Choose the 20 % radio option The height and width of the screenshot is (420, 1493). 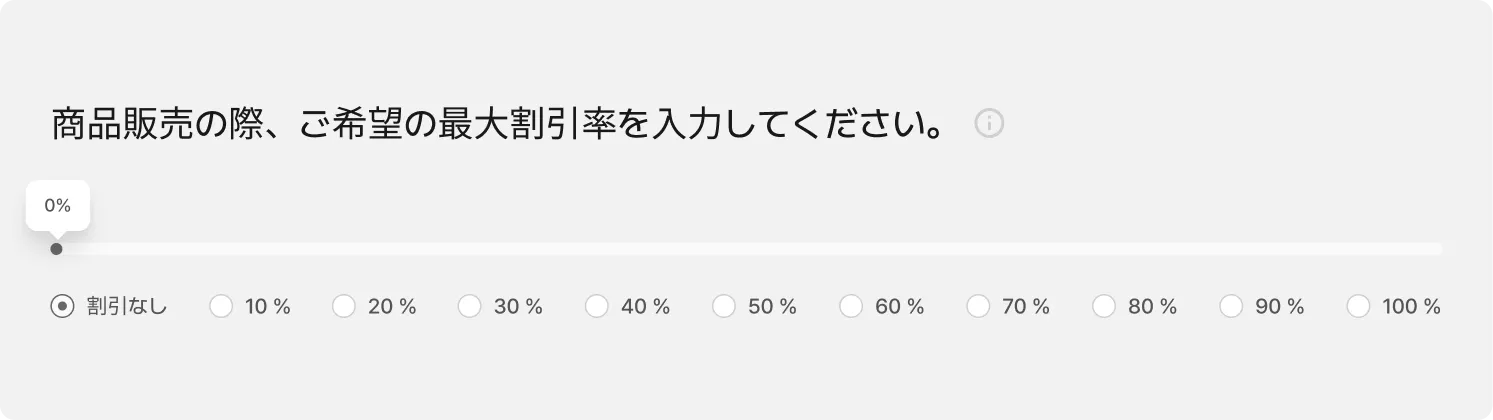[x=344, y=307]
